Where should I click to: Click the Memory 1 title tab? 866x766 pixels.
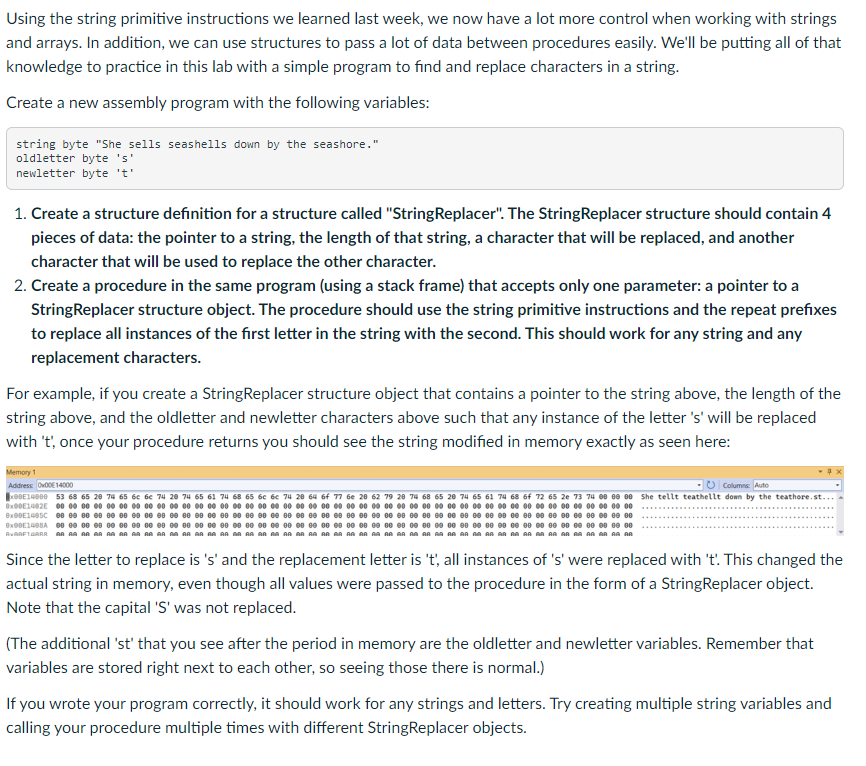coord(21,472)
